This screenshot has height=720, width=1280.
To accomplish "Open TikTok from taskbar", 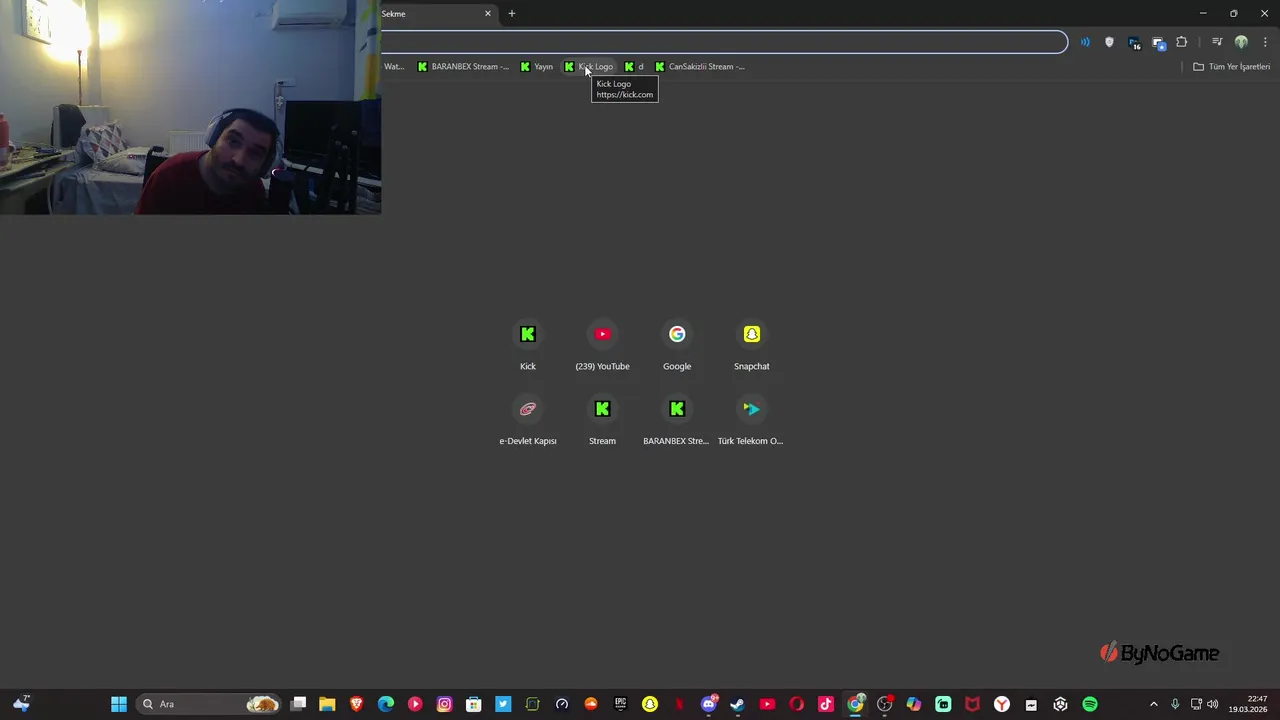I will point(826,704).
